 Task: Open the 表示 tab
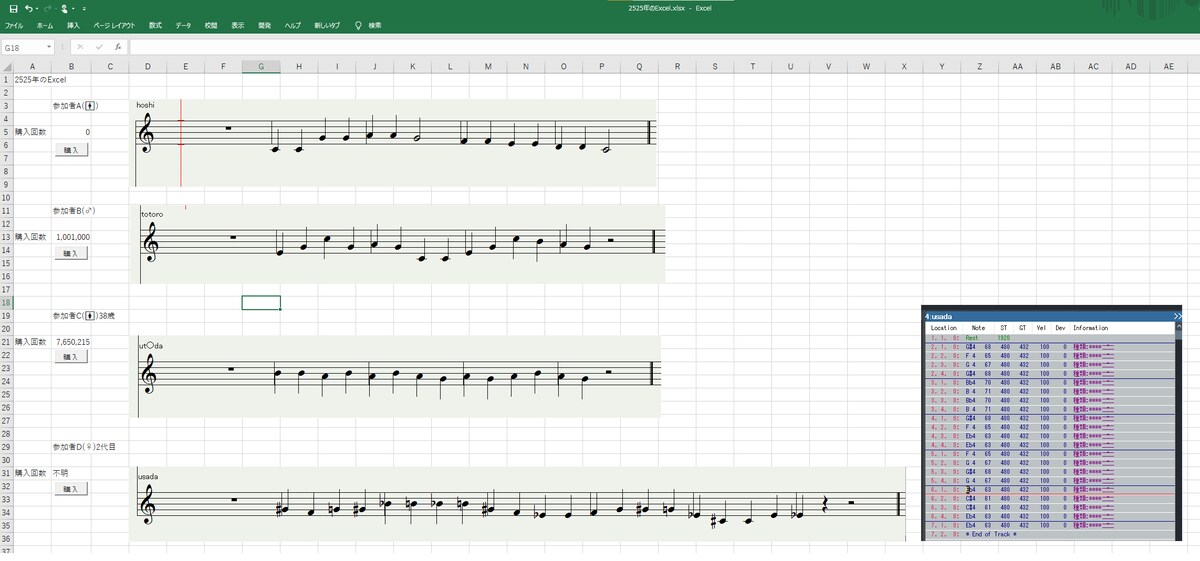tap(237, 24)
